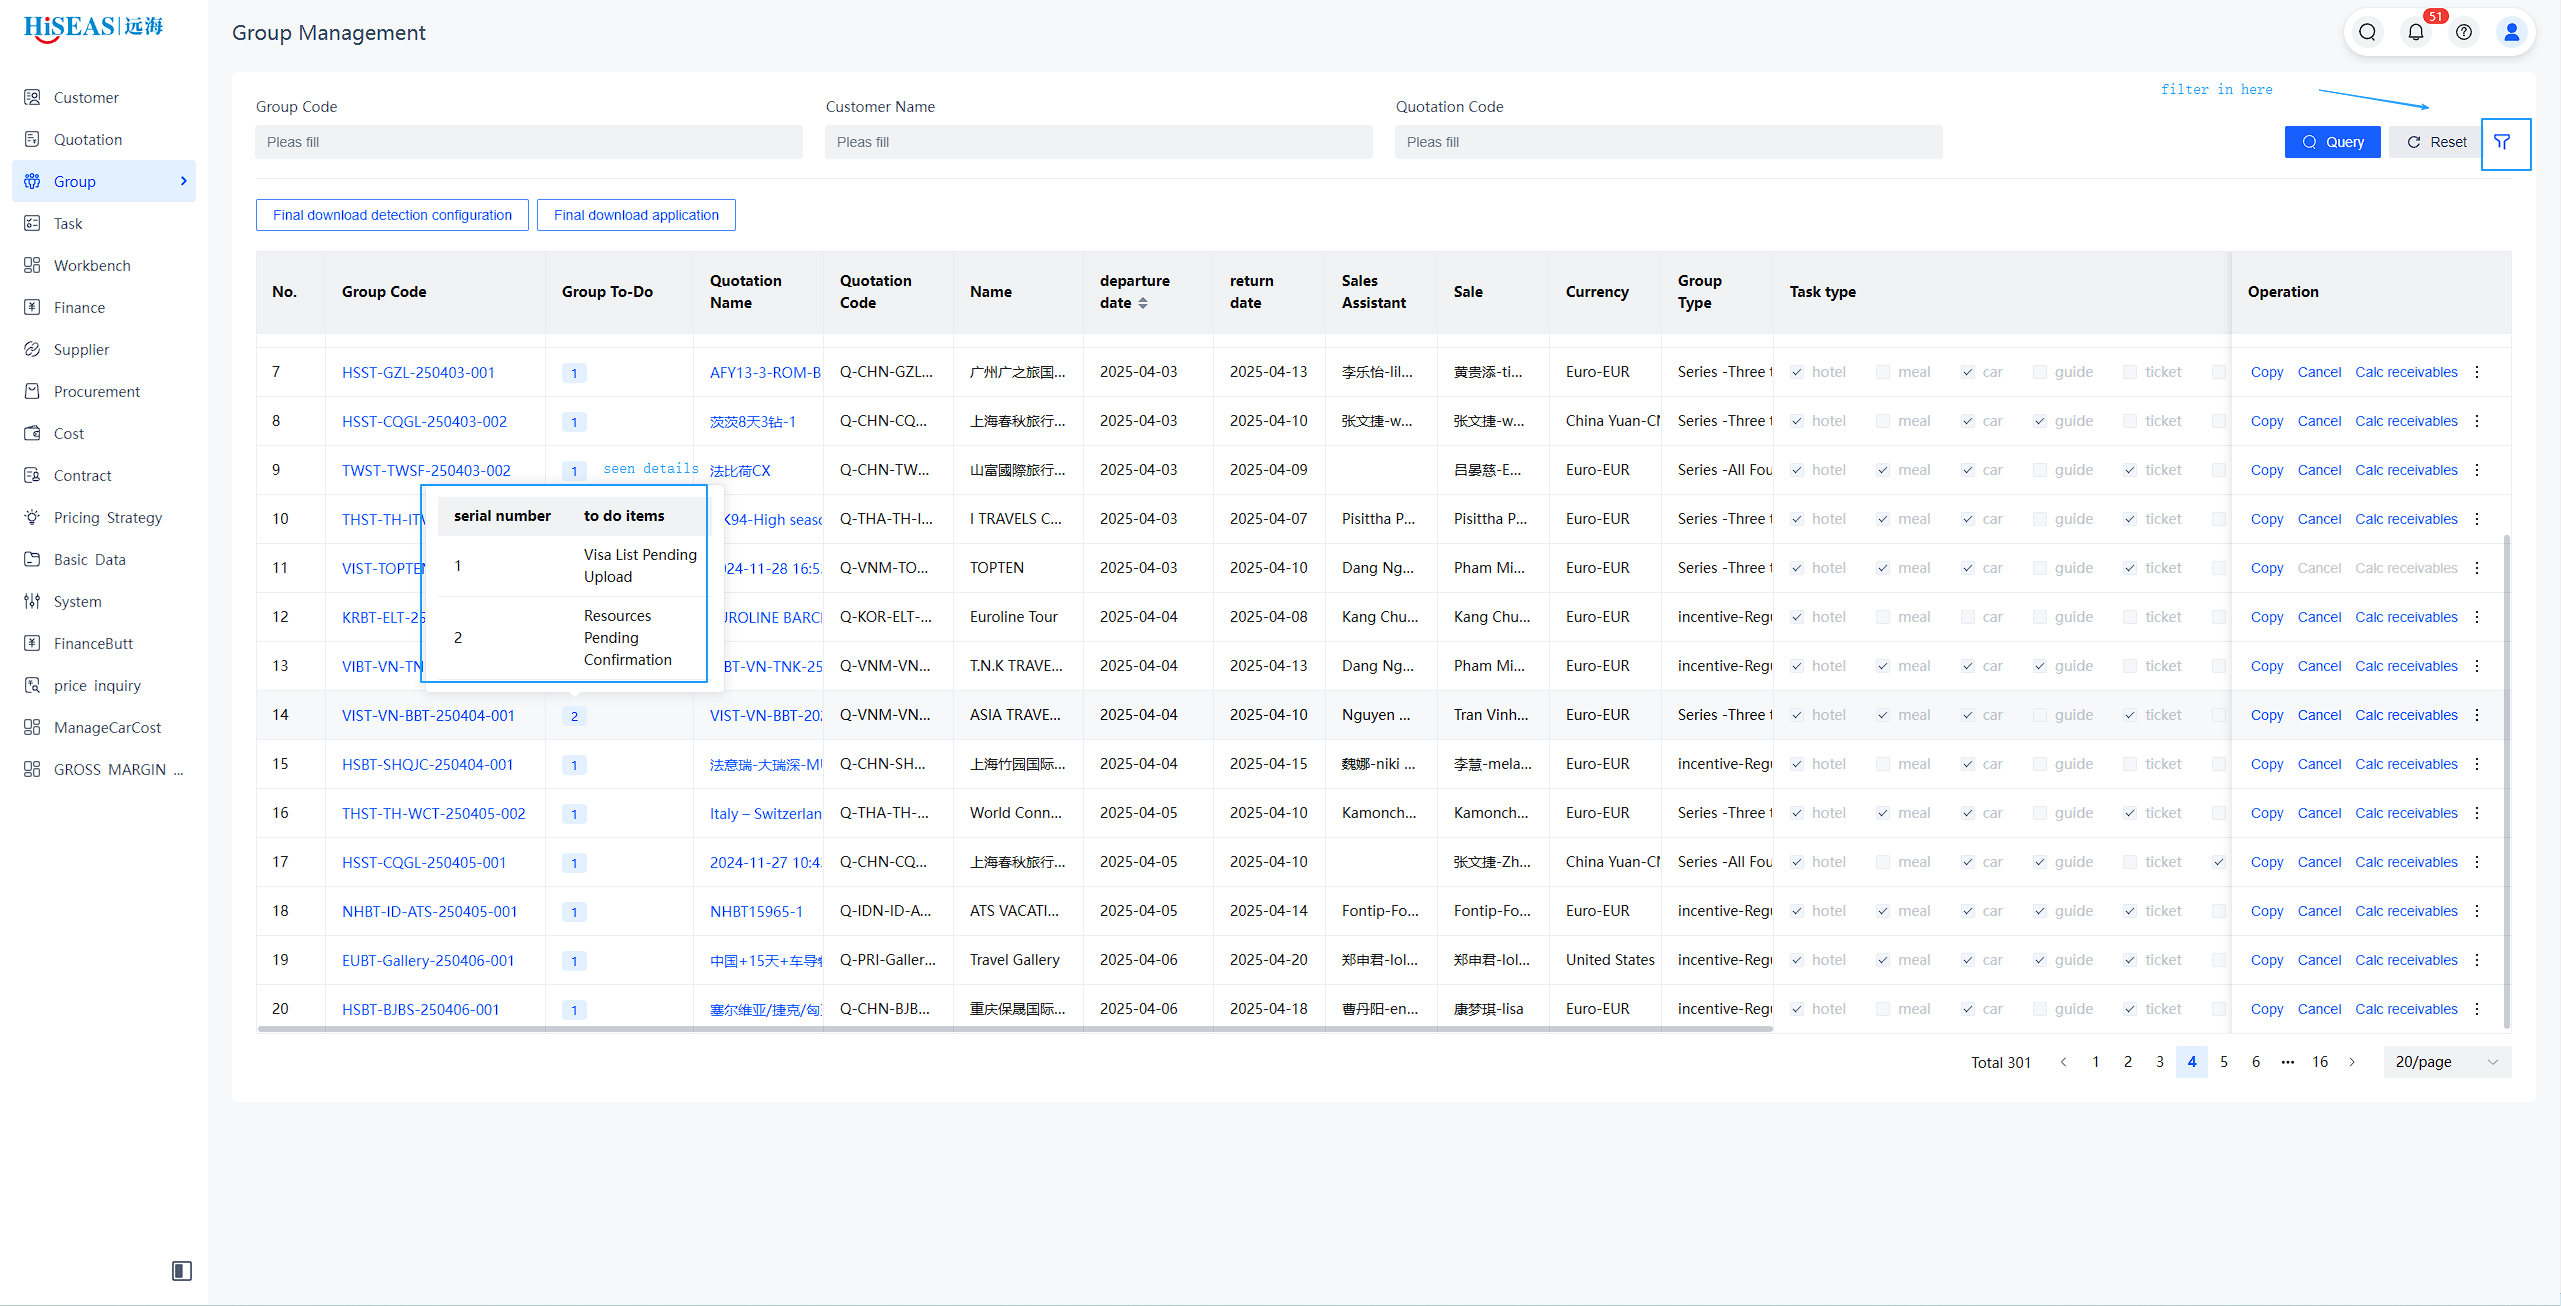
Task: Open the Finance menu item
Action: pyautogui.click(x=104, y=307)
